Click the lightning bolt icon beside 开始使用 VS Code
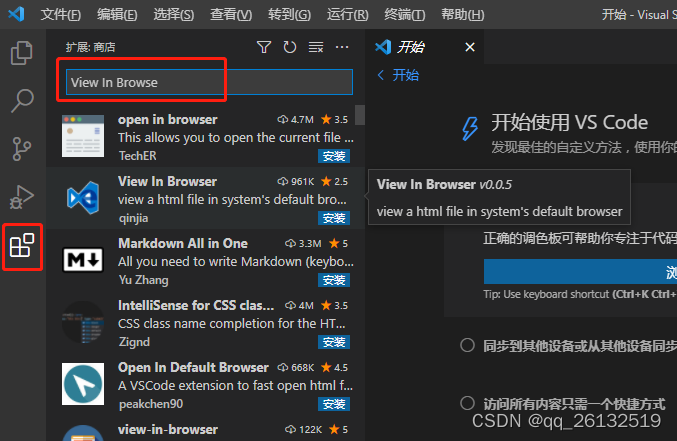The width and height of the screenshot is (677, 441). coord(470,129)
